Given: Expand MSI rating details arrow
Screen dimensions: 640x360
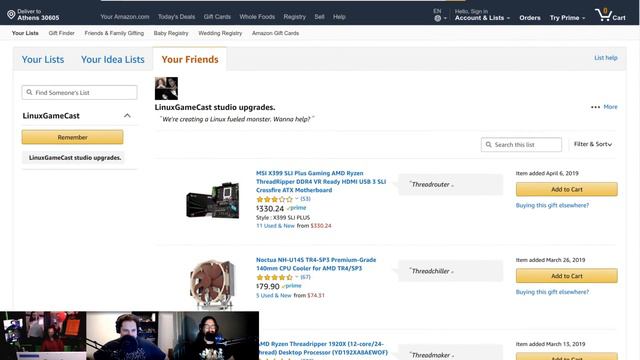Looking at the screenshot, I should 297,199.
